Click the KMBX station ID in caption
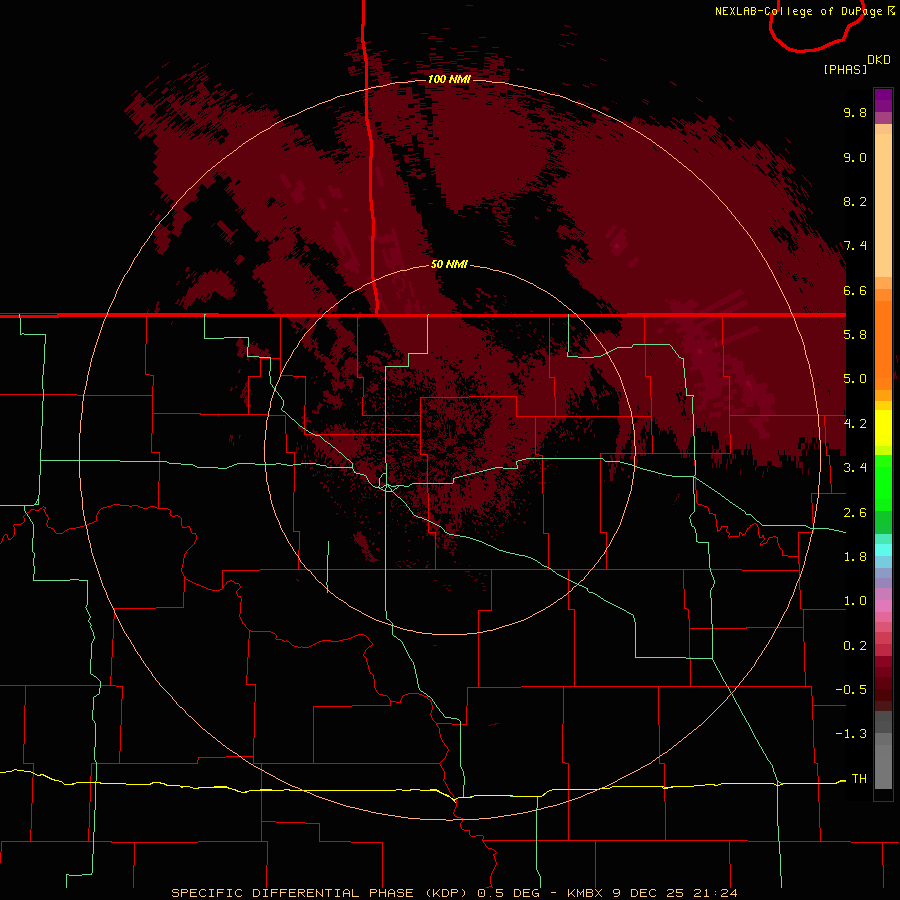900x900 pixels. coord(586,893)
